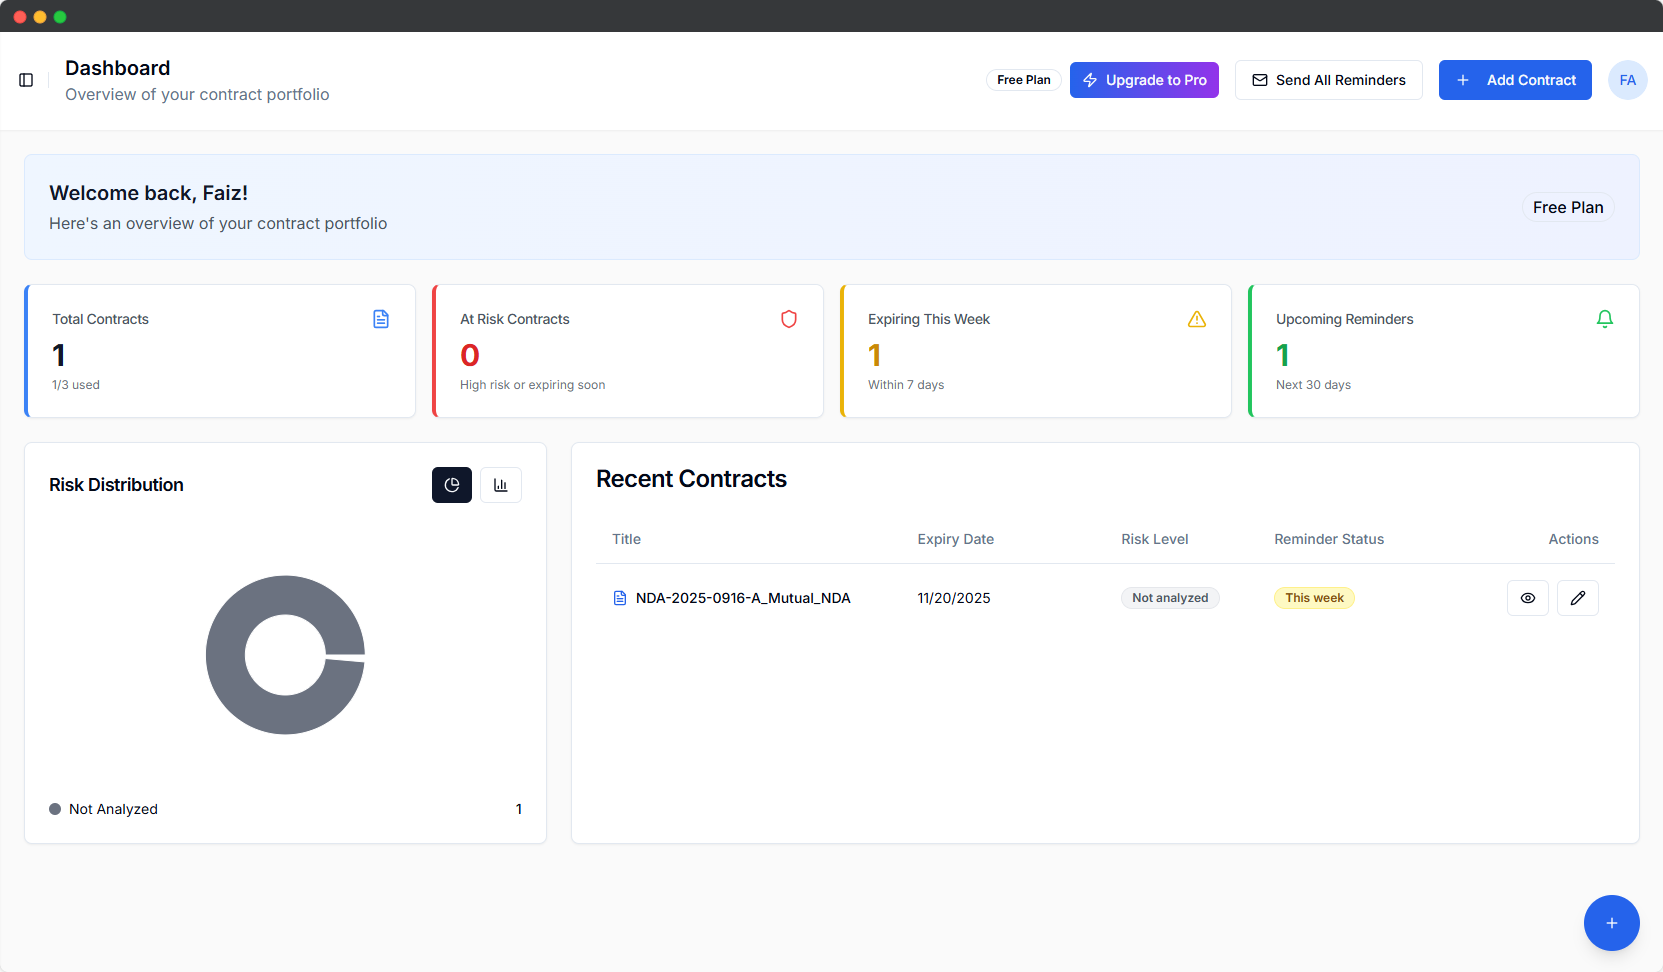
Task: Sort contracts by the Expiry Date column
Action: point(955,539)
